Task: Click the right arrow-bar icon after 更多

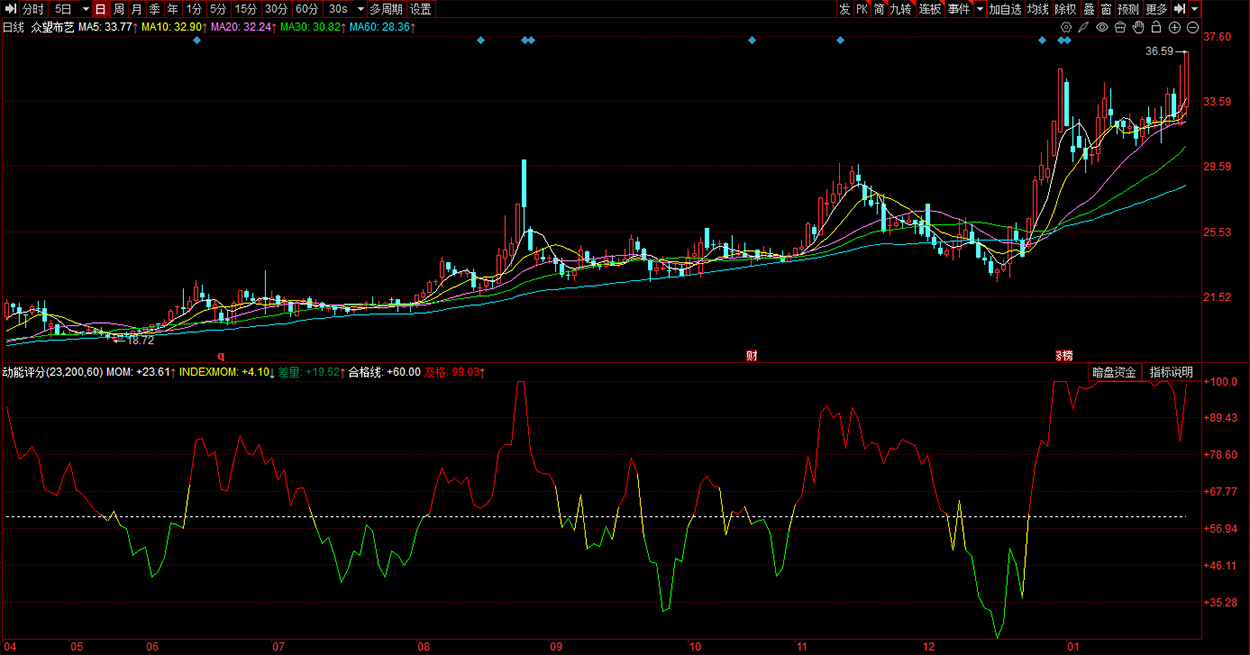Action: coord(1180,9)
